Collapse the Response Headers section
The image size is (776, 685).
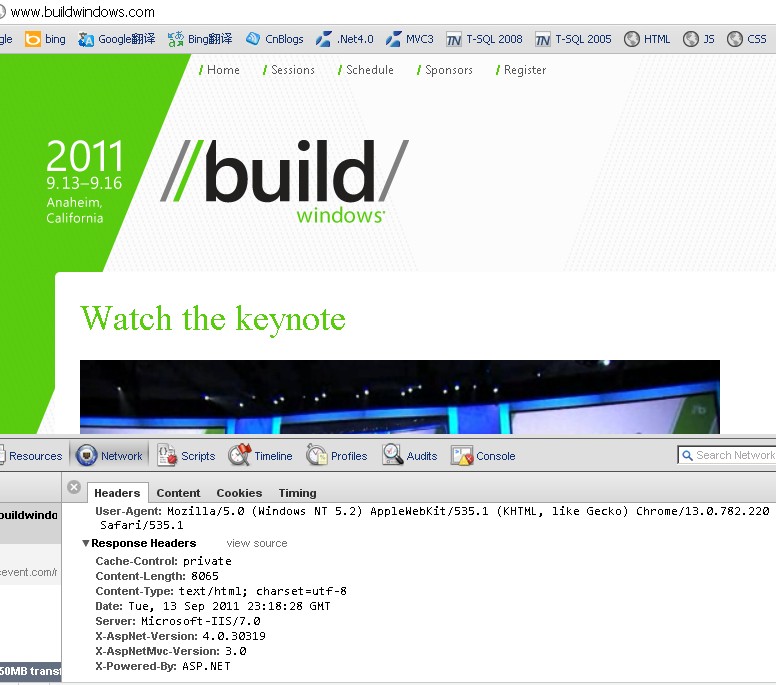click(x=86, y=543)
